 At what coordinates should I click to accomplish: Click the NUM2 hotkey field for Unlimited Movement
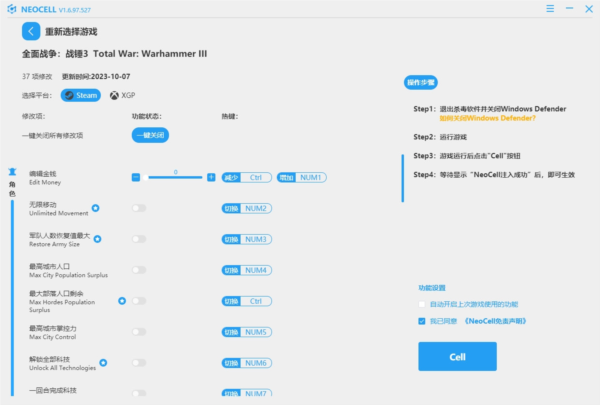point(256,208)
